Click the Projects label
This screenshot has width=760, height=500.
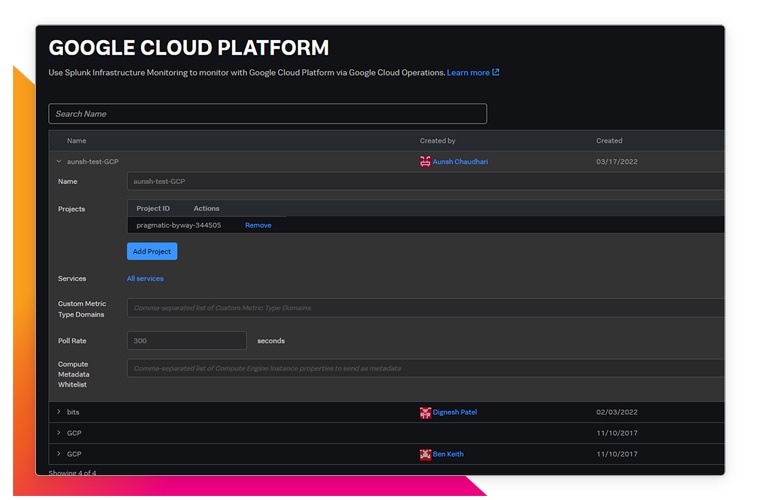(x=71, y=209)
